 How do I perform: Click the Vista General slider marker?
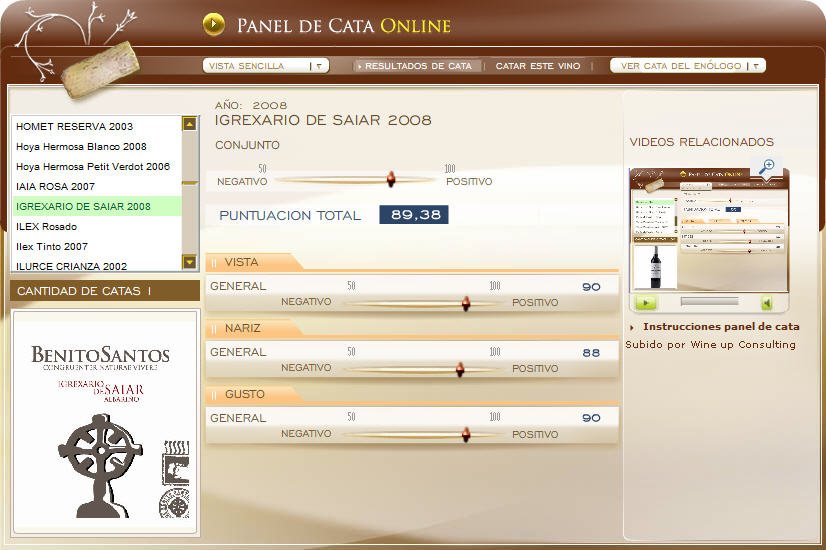pyautogui.click(x=466, y=303)
